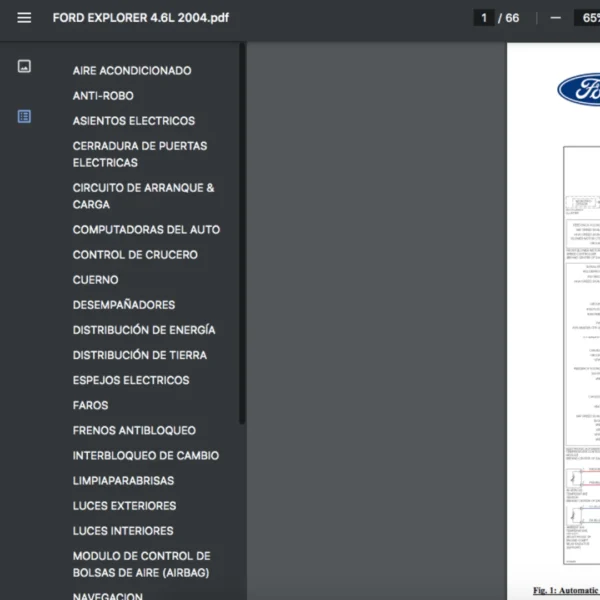Viewport: 600px width, 600px height.
Task: Jump to INTERBLOQUEO DE CAMBIO
Action: tap(146, 456)
